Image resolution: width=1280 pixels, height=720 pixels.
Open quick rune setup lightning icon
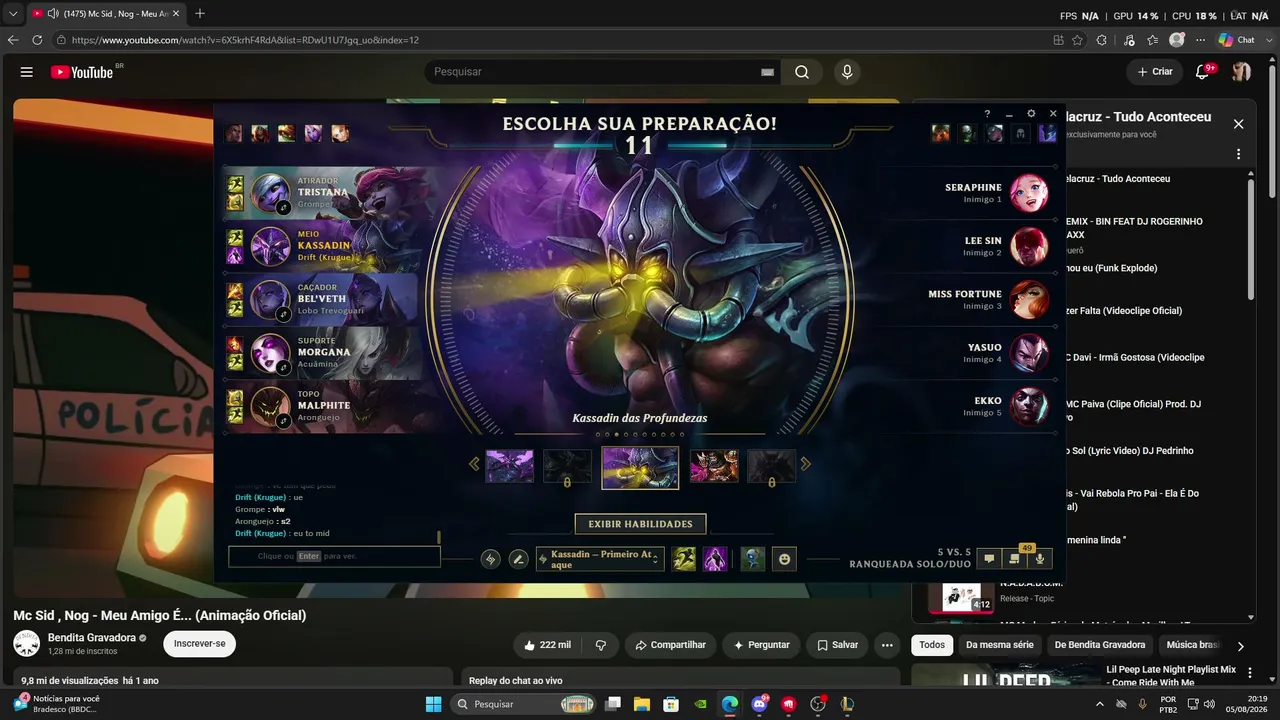coord(490,559)
